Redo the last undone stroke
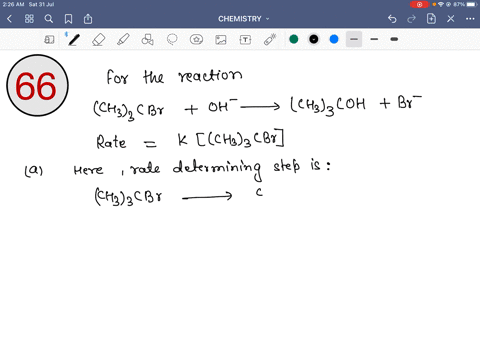 coord(411,19)
